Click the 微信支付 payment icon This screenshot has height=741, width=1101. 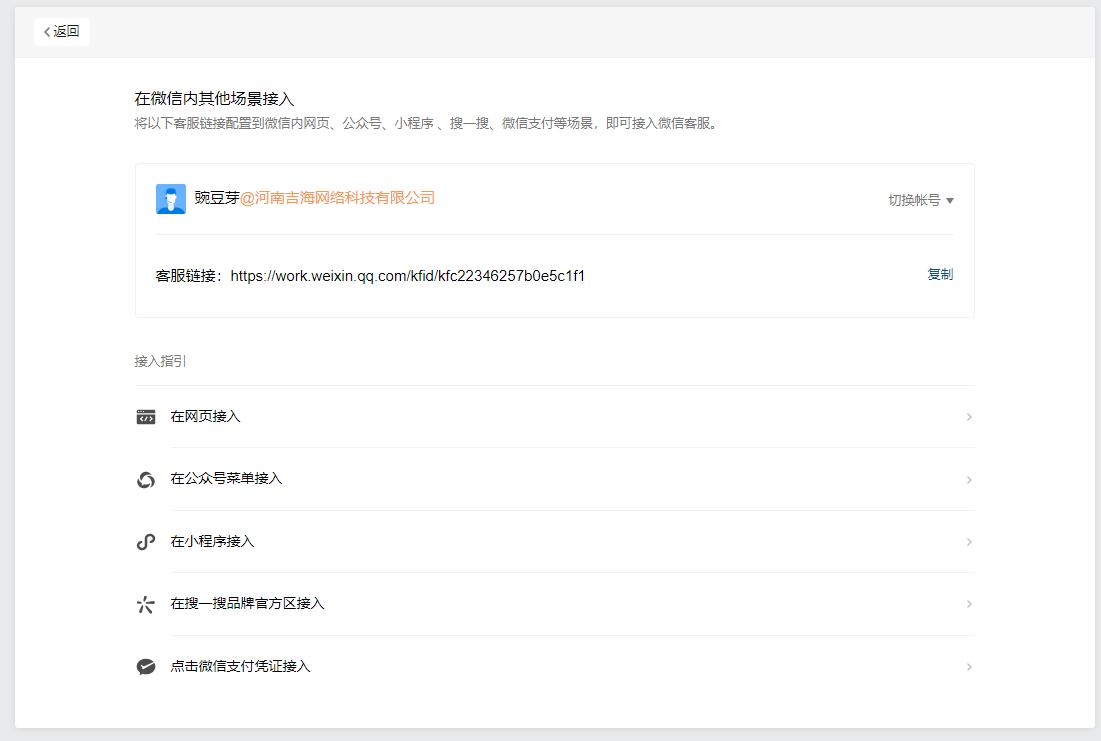pos(146,666)
